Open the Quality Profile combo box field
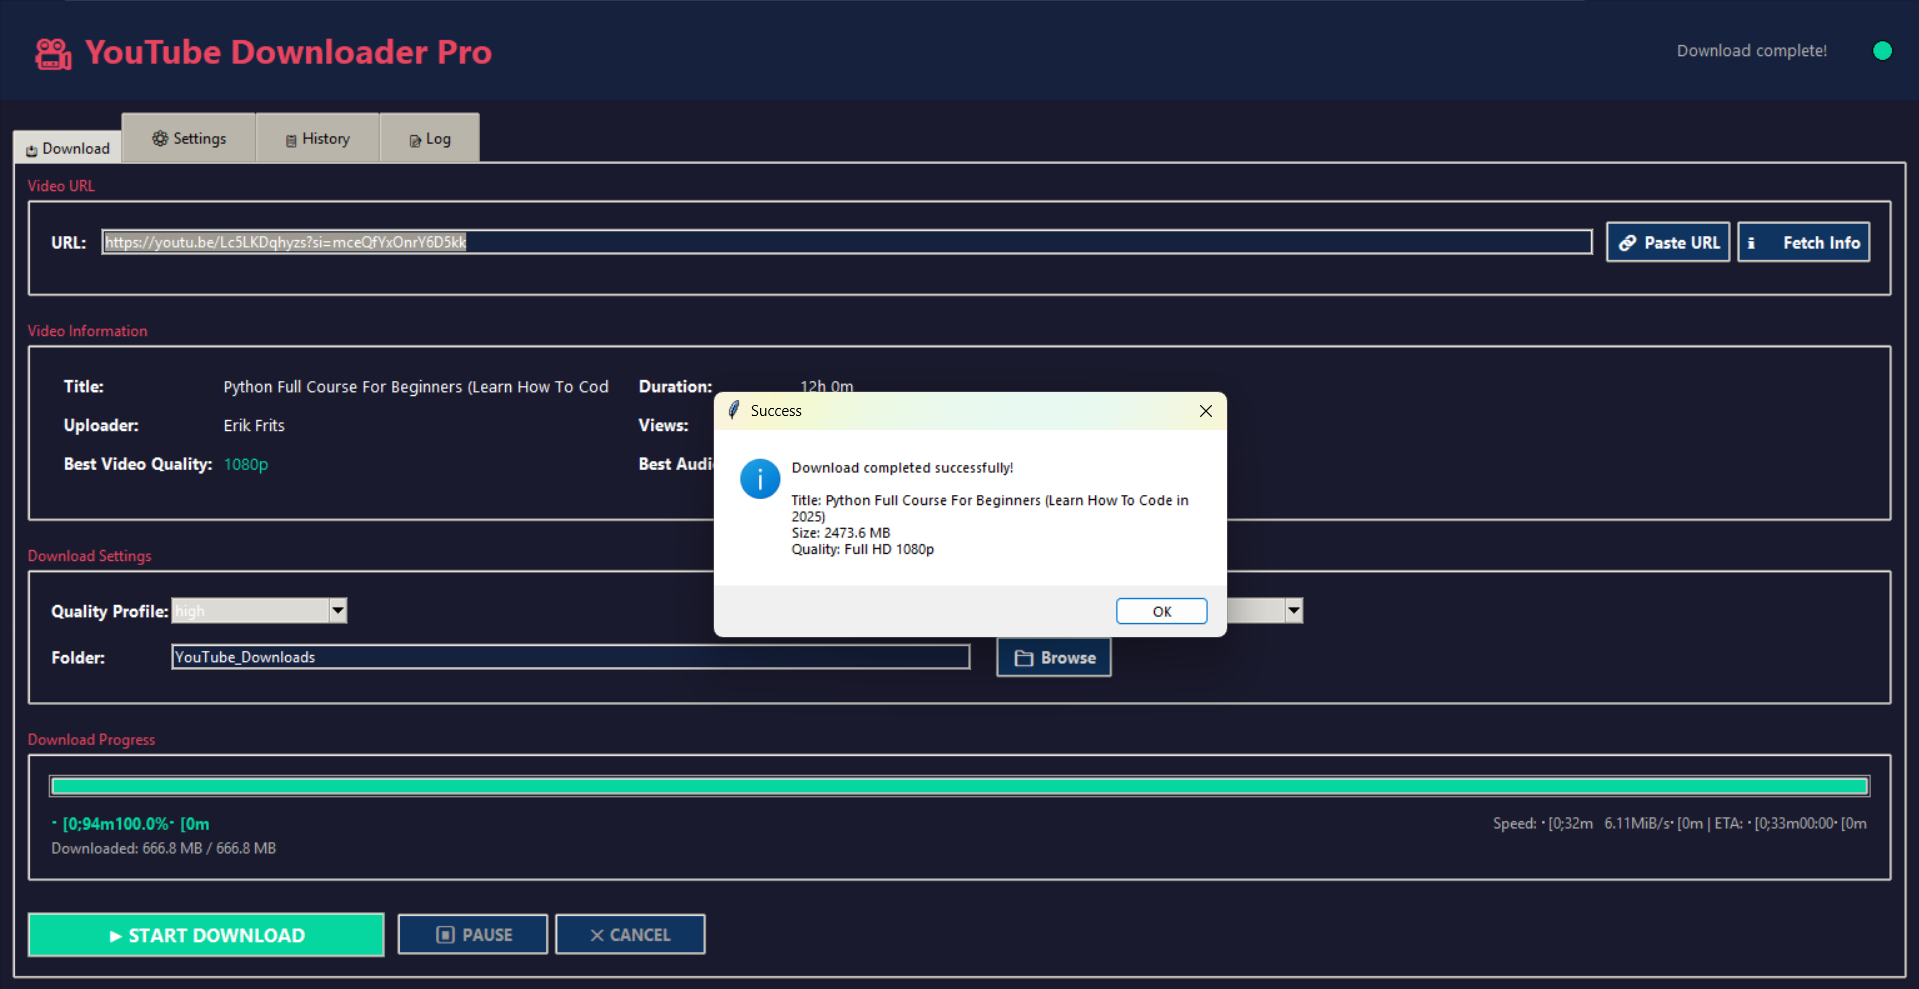The width and height of the screenshot is (1919, 989). tap(250, 610)
